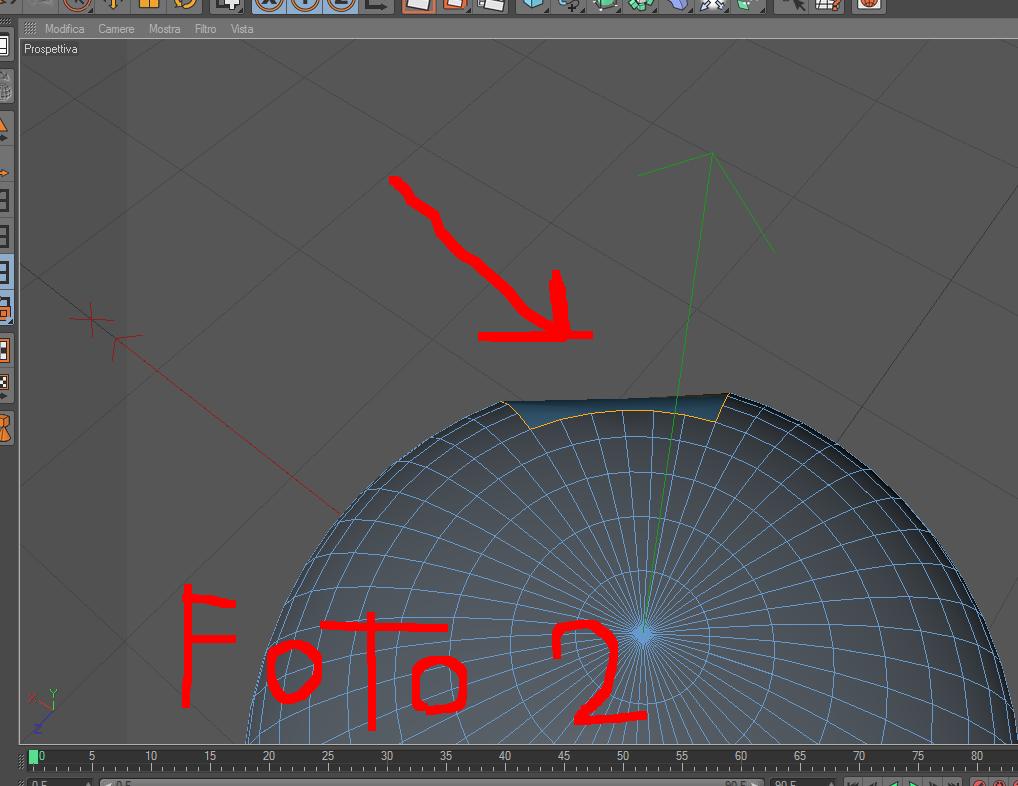
Task: Select the Rotate tool icon
Action: (x=185, y=5)
